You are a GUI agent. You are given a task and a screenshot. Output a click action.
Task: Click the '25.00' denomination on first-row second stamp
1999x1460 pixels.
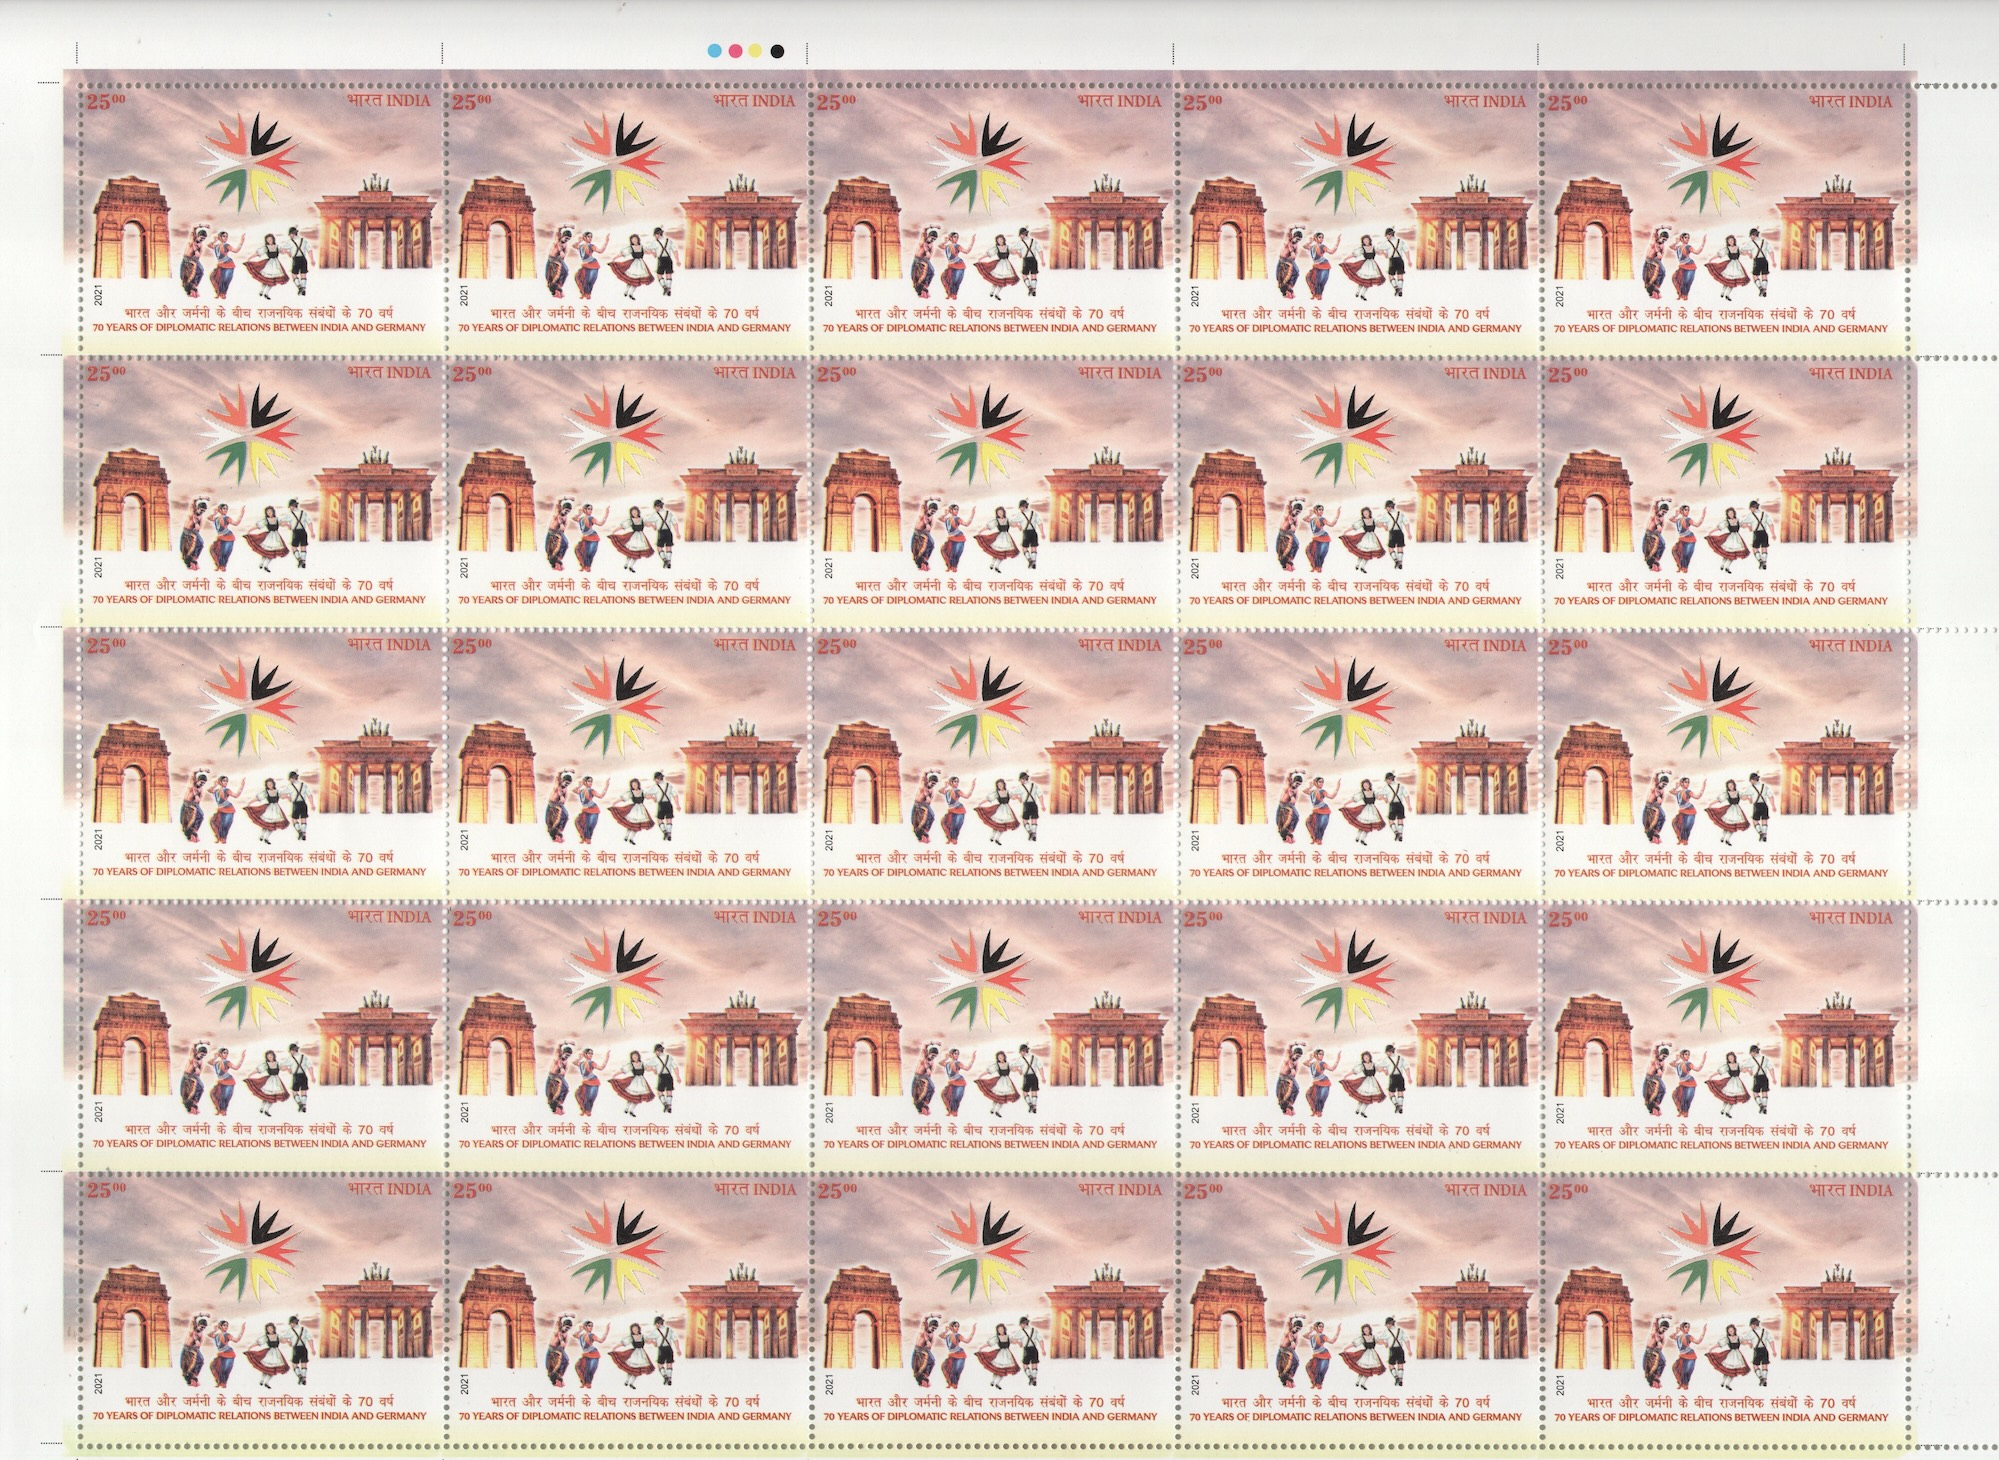coord(472,101)
